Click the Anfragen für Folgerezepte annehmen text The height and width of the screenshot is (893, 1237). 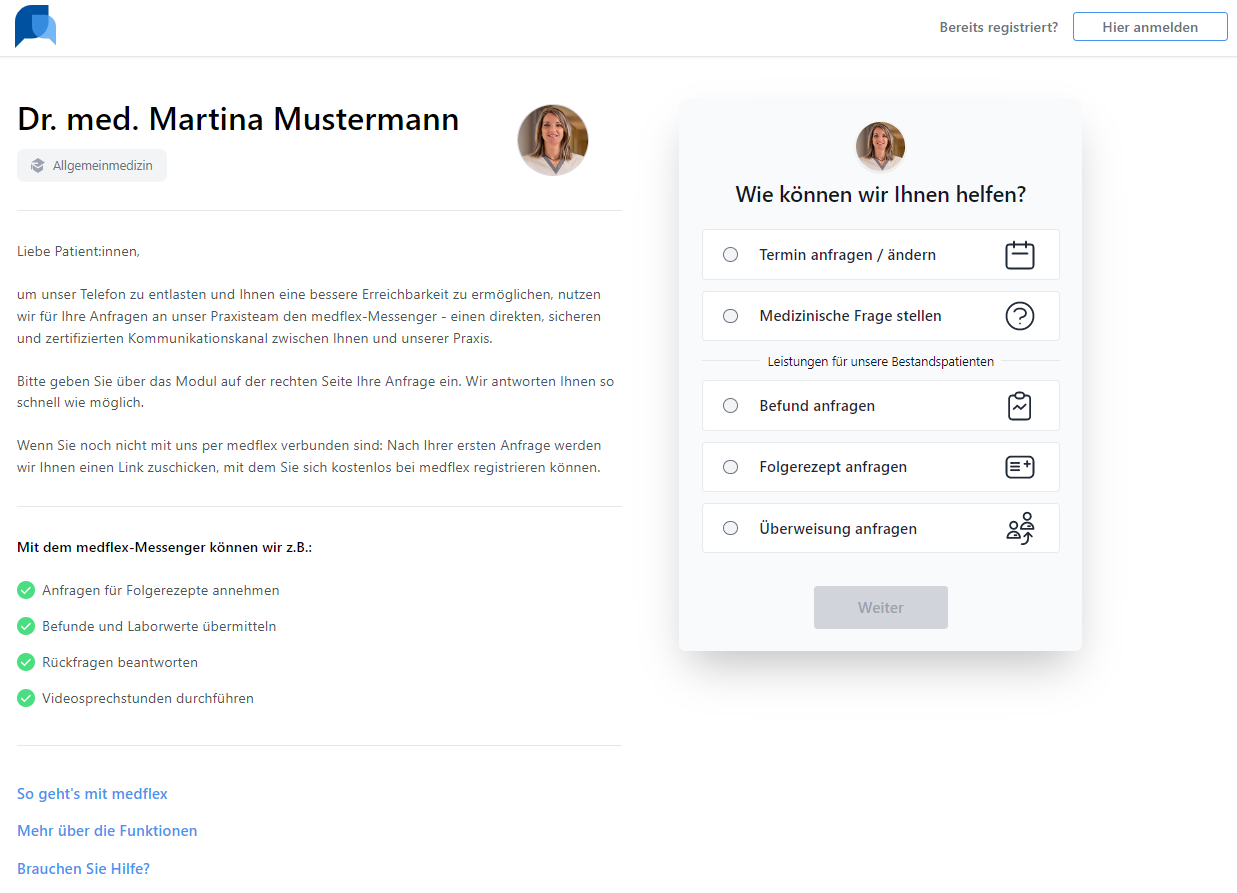click(161, 590)
